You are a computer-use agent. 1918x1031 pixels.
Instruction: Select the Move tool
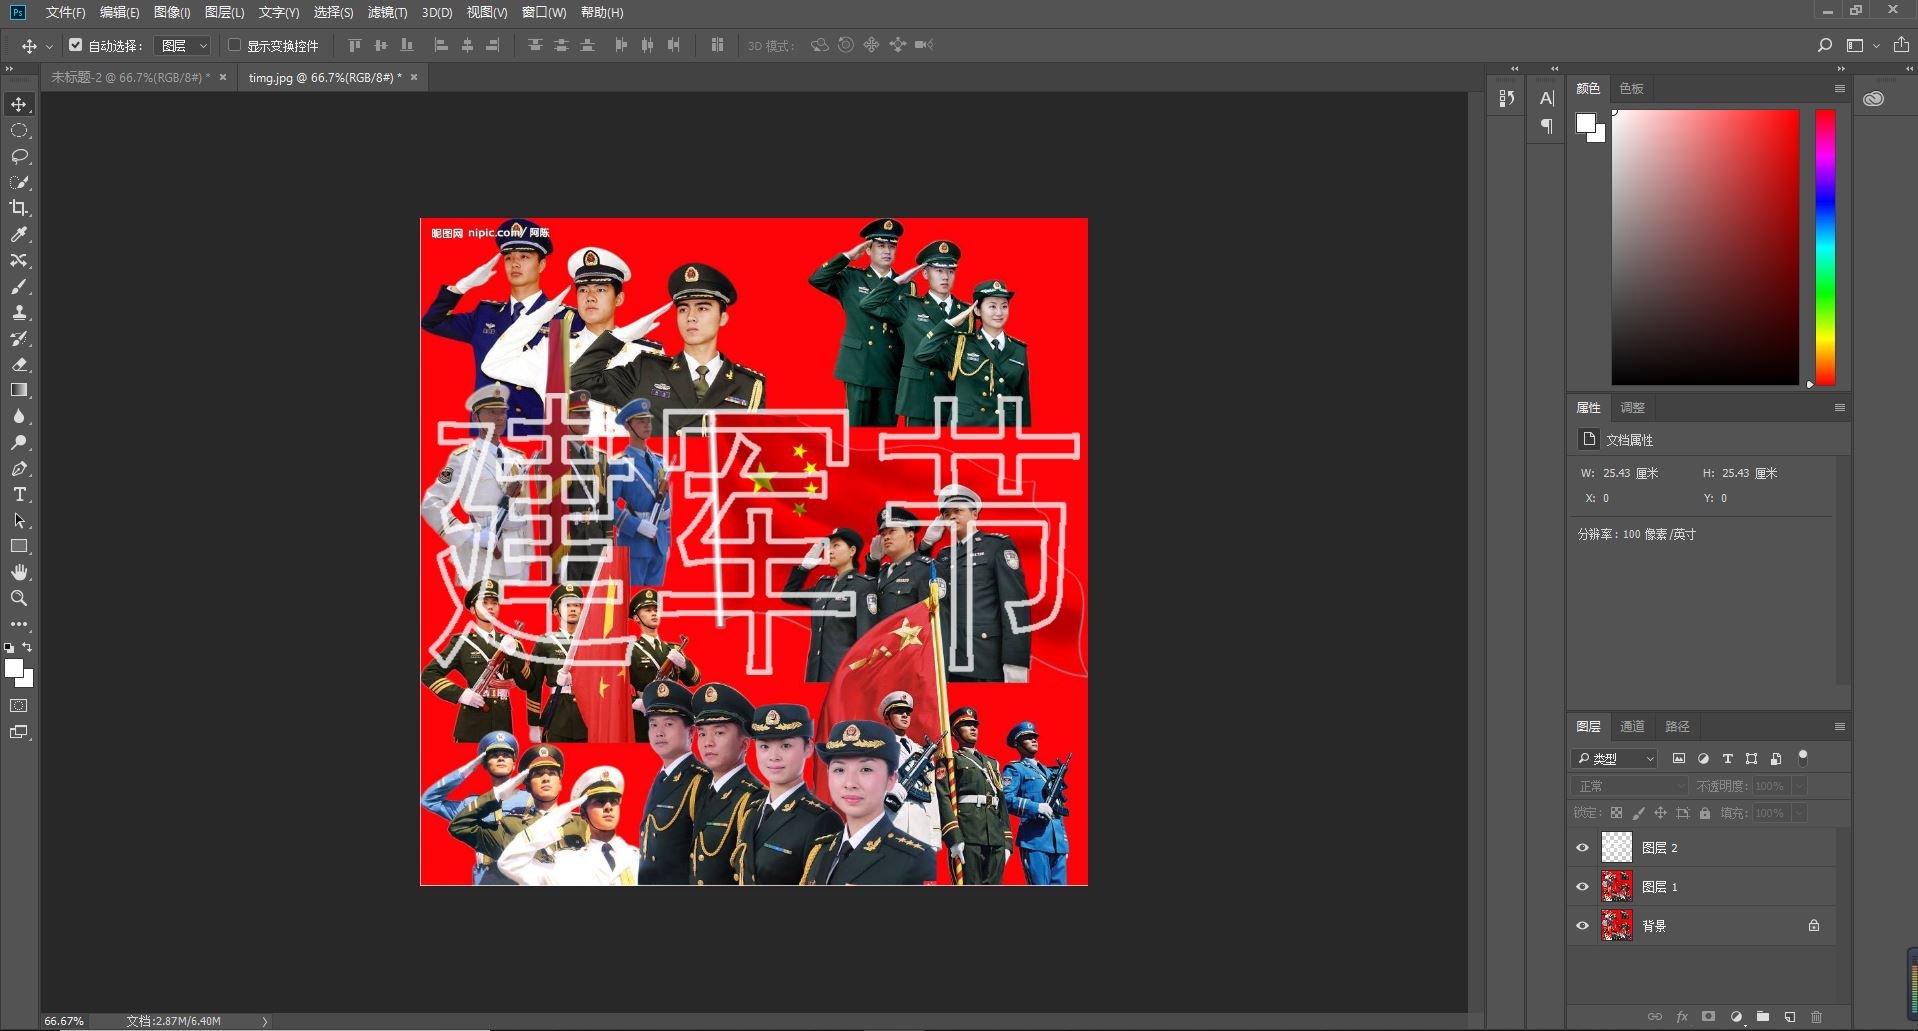[20, 103]
